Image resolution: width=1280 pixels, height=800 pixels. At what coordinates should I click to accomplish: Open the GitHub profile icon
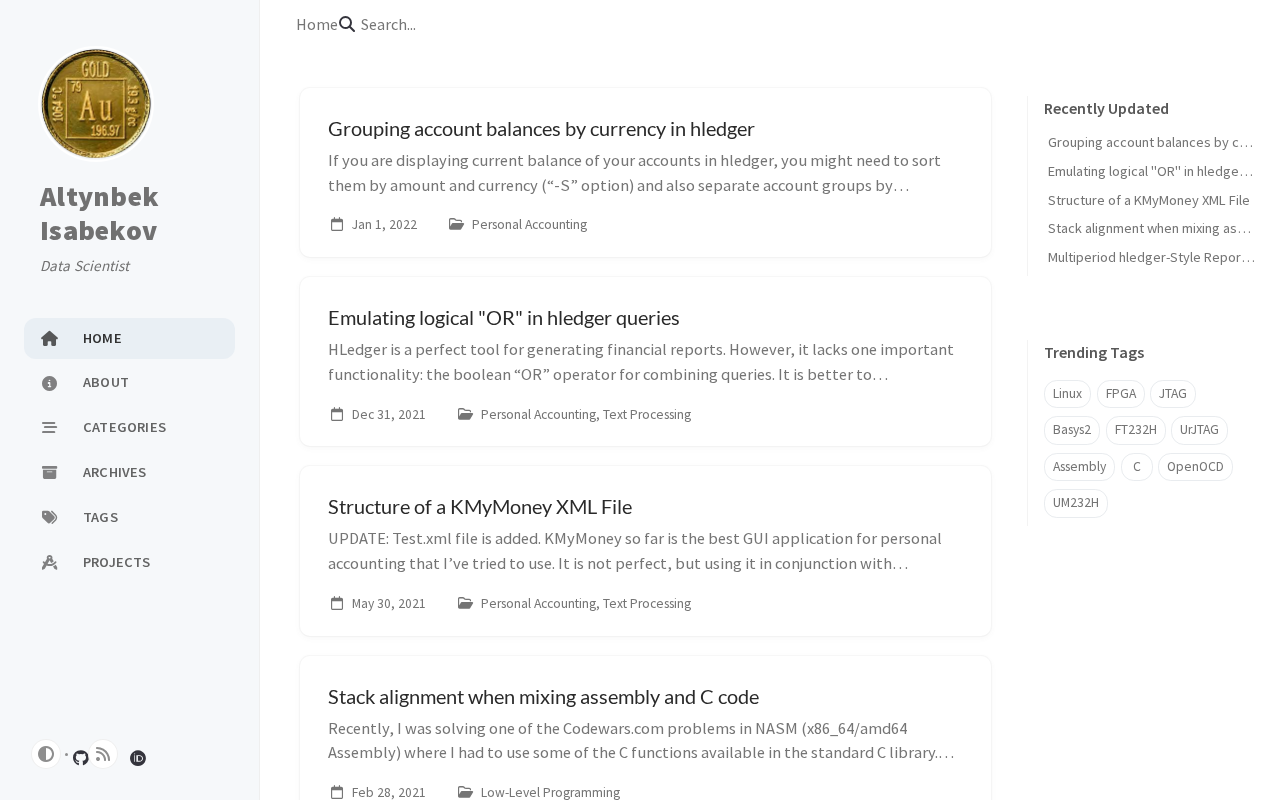81,758
